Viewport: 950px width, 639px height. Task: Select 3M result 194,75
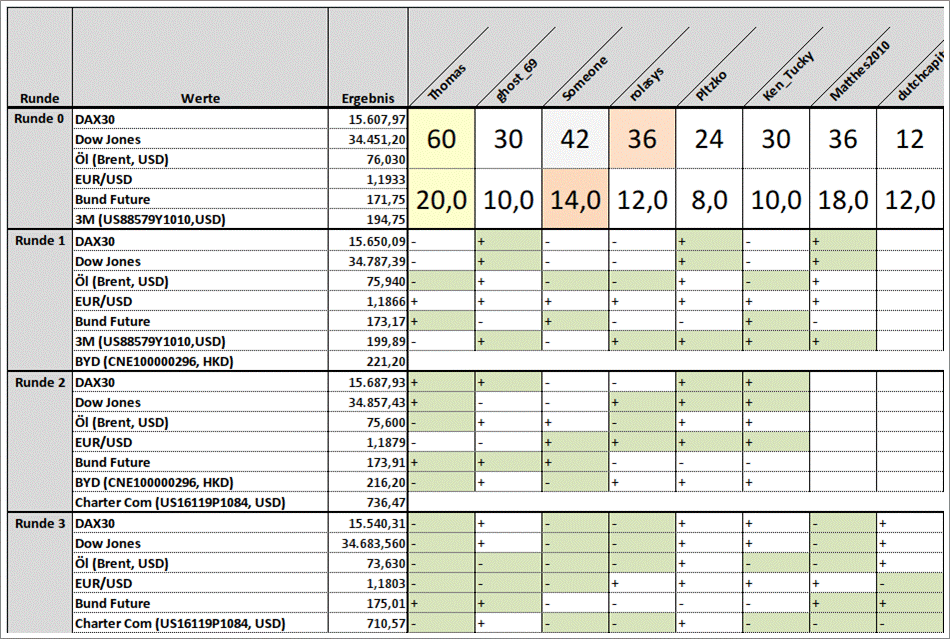tap(368, 219)
